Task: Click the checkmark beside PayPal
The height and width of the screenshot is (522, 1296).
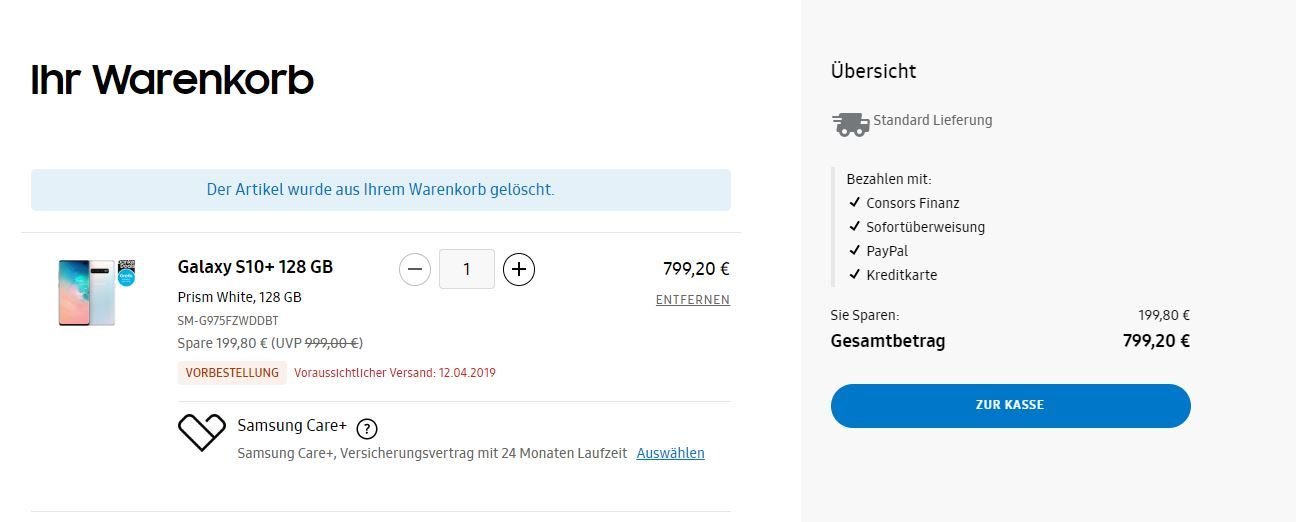Action: (x=855, y=250)
